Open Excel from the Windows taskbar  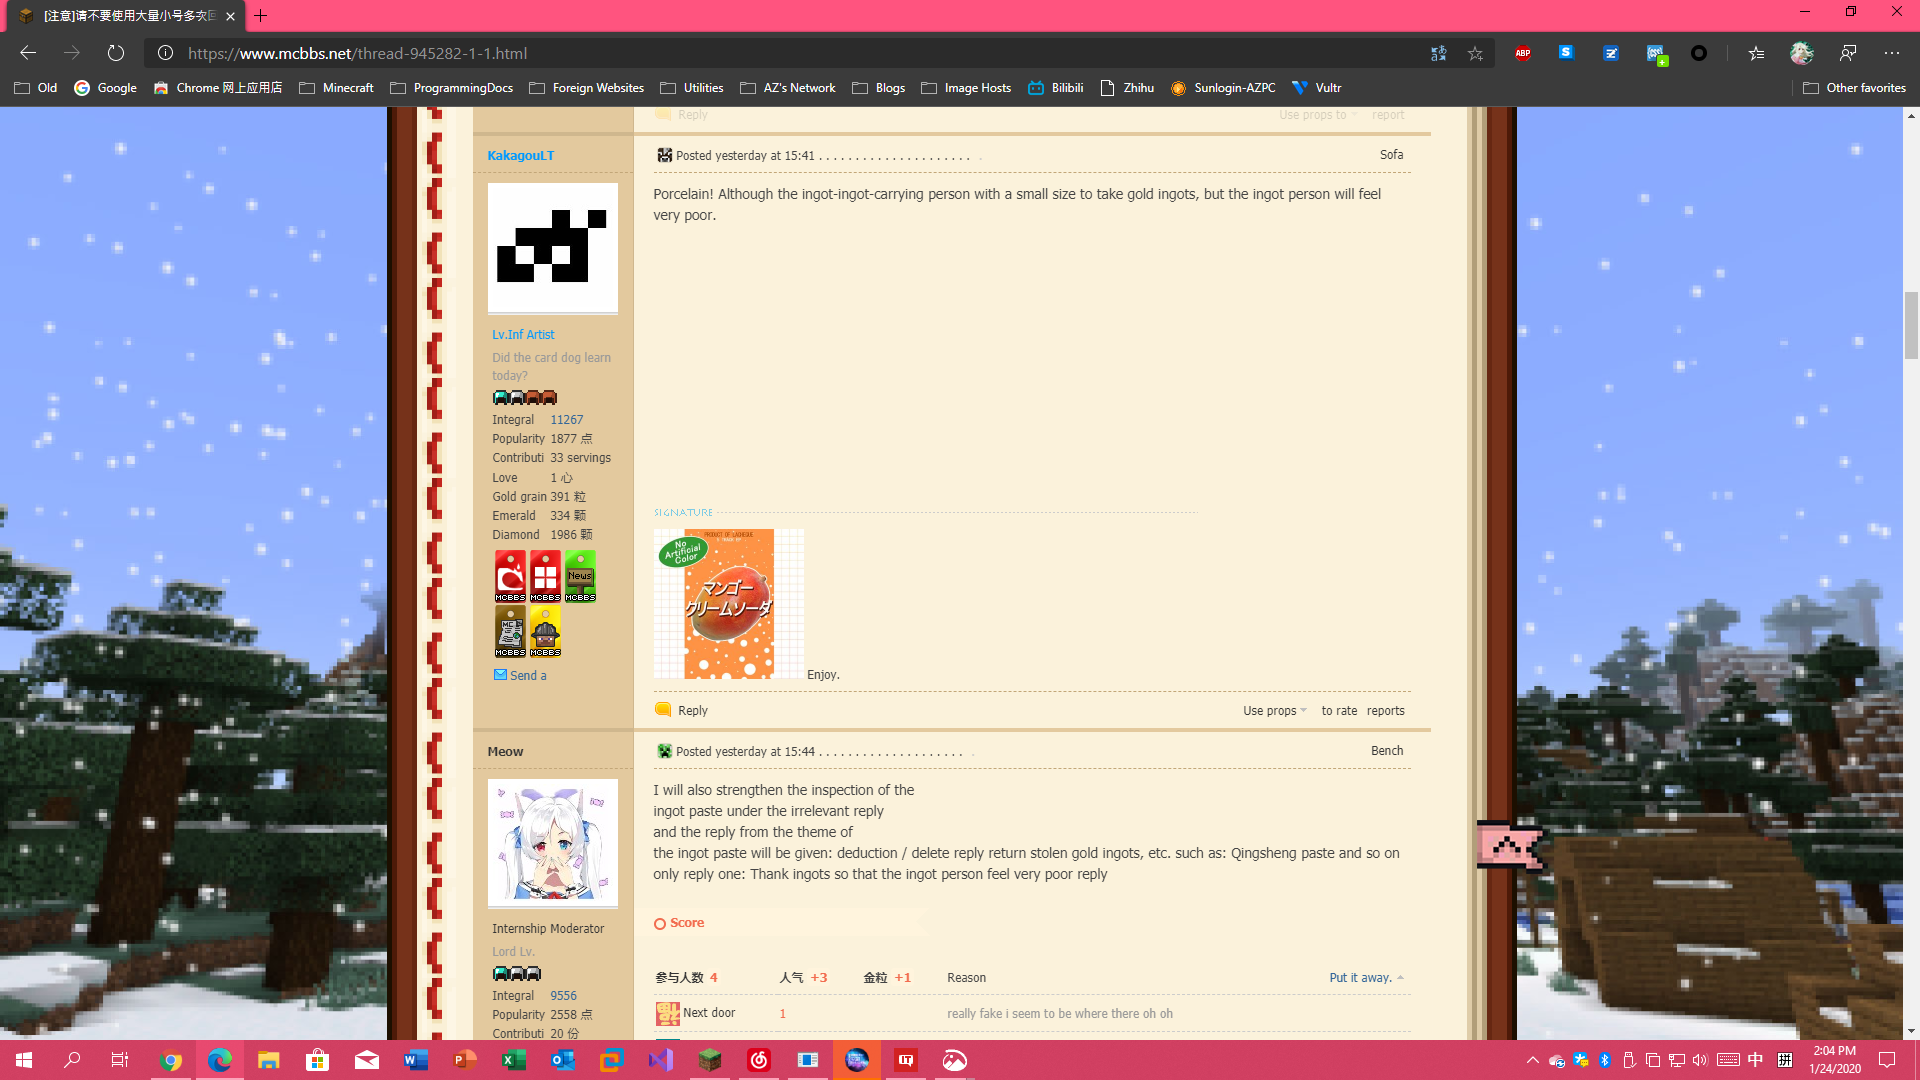tap(514, 1060)
